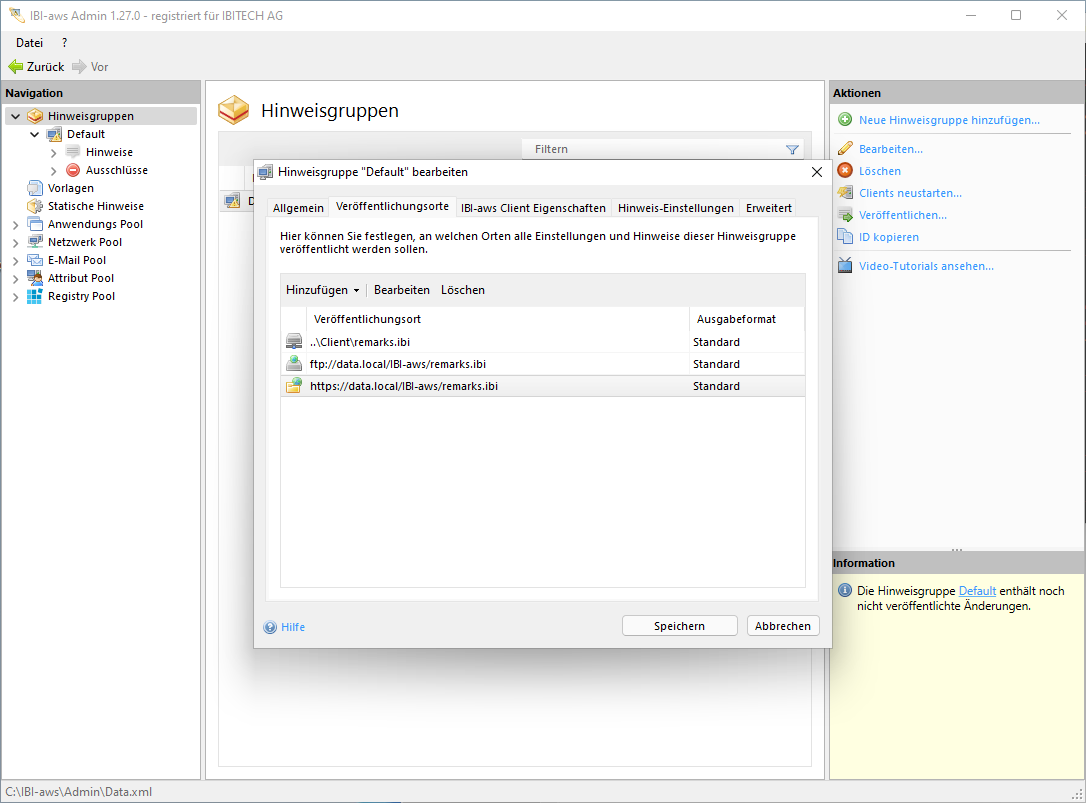Screen dimensions: 1086x803
Task: Click the filter funnel icon
Action: pyautogui.click(x=792, y=150)
